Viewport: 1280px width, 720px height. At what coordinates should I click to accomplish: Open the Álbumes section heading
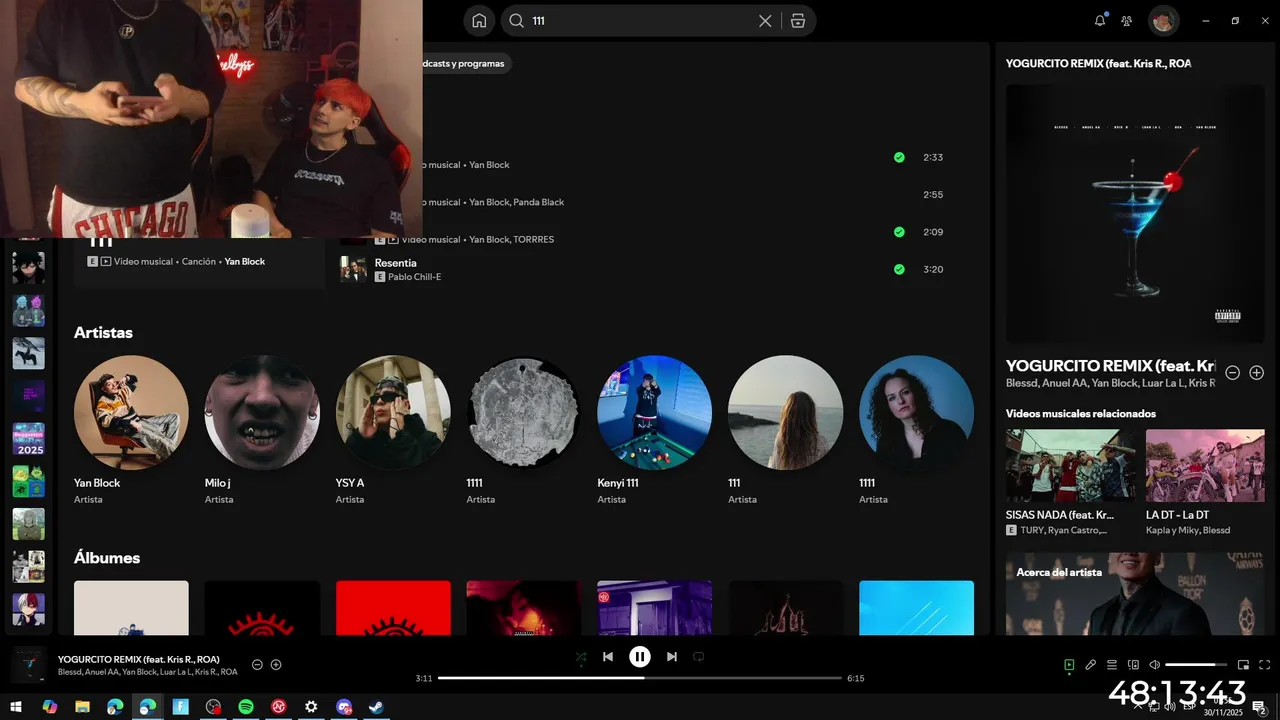tap(107, 558)
